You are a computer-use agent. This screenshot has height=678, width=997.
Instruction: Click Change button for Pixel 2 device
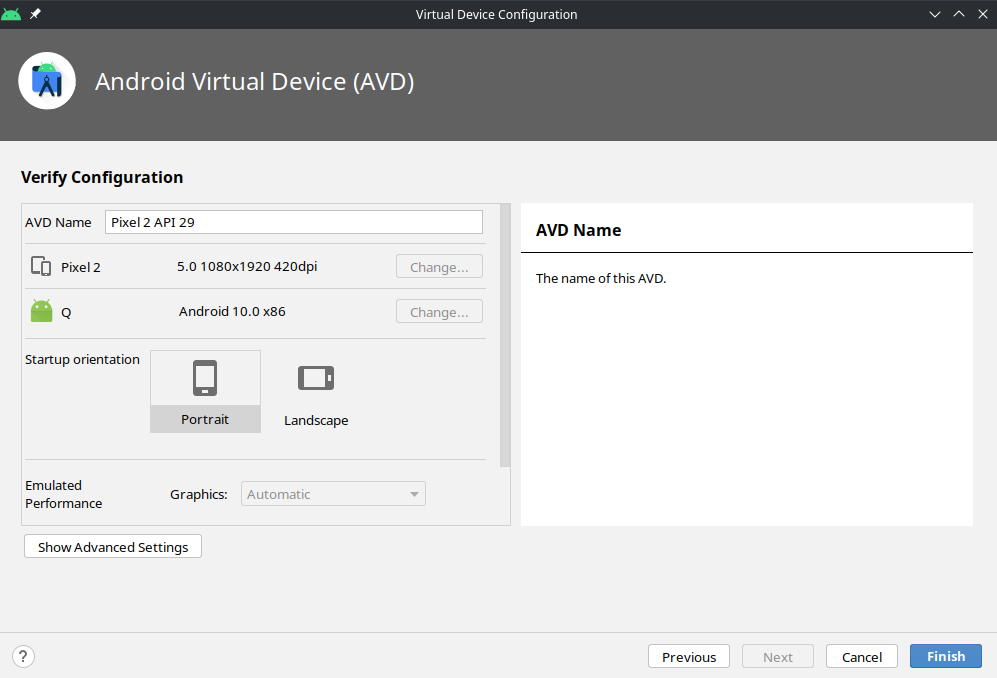(x=439, y=267)
